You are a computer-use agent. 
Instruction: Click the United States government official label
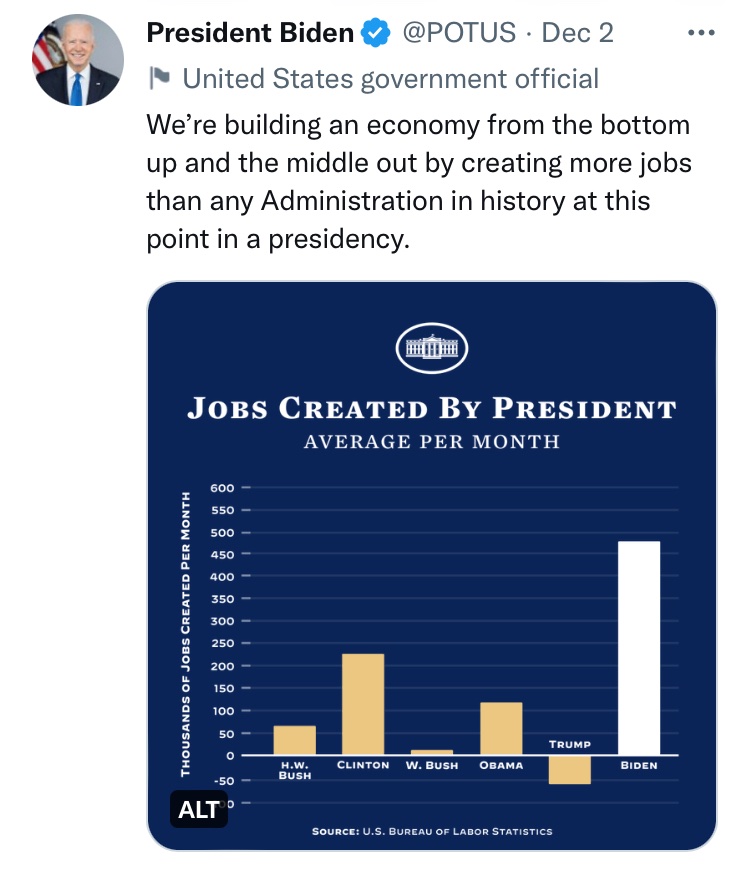[x=391, y=78]
